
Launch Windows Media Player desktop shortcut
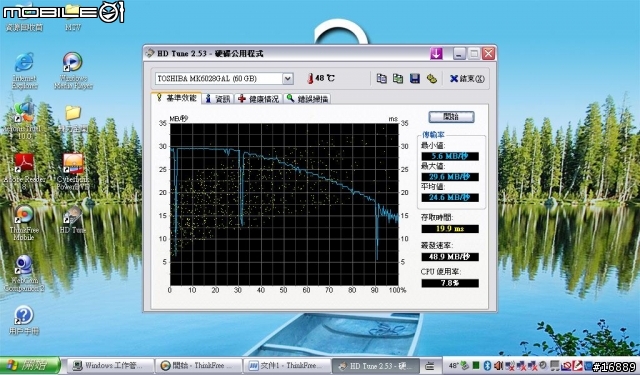tap(73, 71)
